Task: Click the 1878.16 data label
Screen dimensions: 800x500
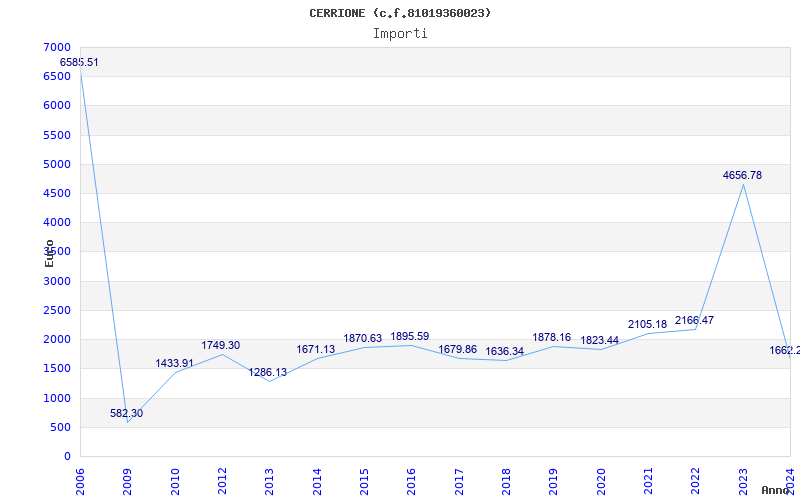Action: click(x=552, y=337)
